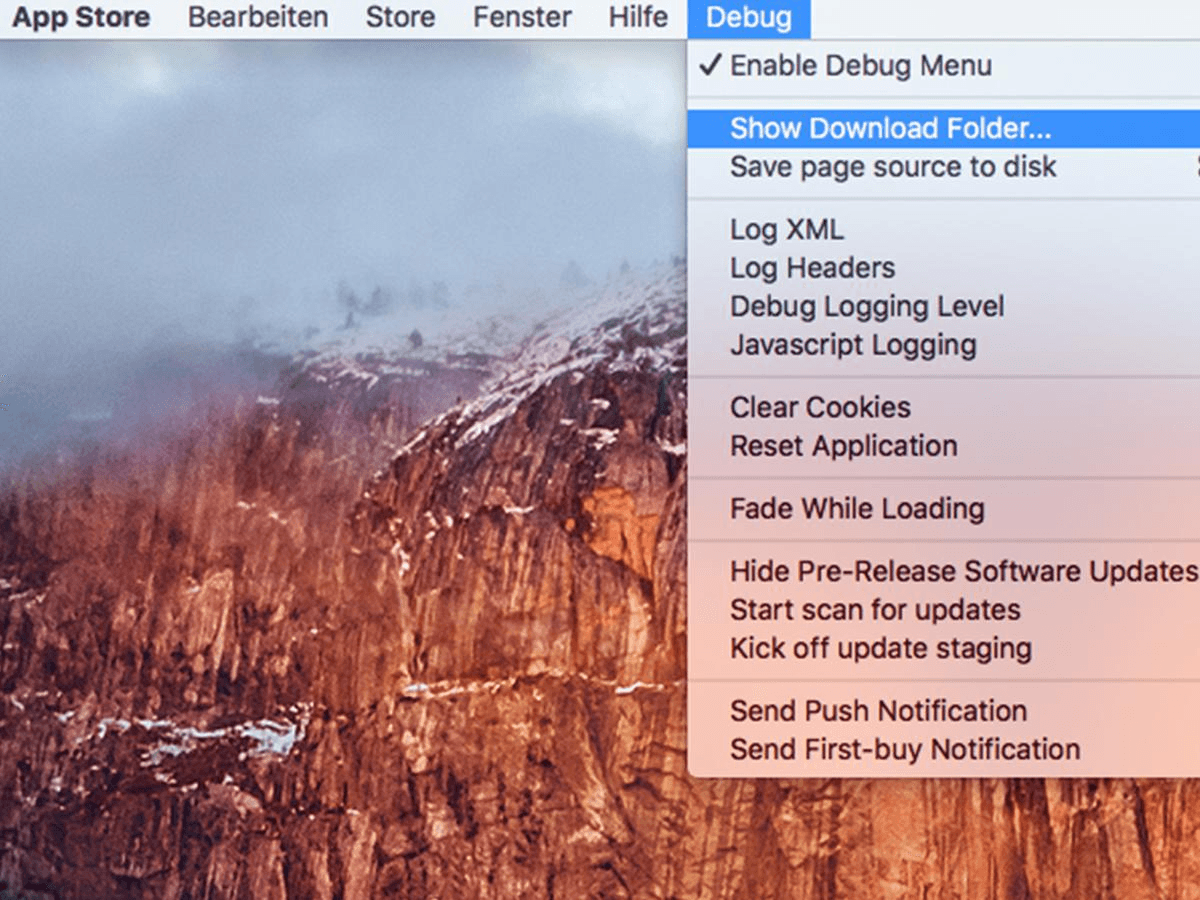Select Javascript Logging entry
The width and height of the screenshot is (1200, 900).
coord(854,344)
